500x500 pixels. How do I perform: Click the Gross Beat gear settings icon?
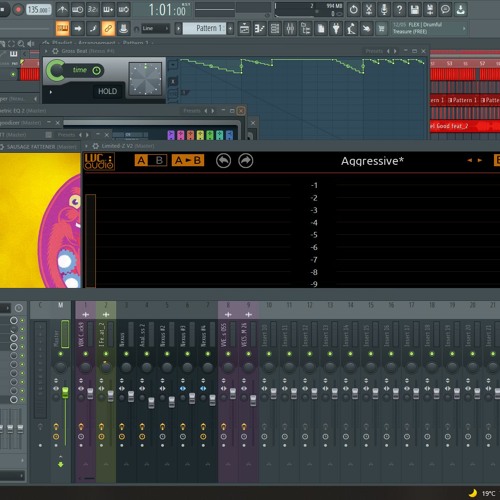[55, 51]
